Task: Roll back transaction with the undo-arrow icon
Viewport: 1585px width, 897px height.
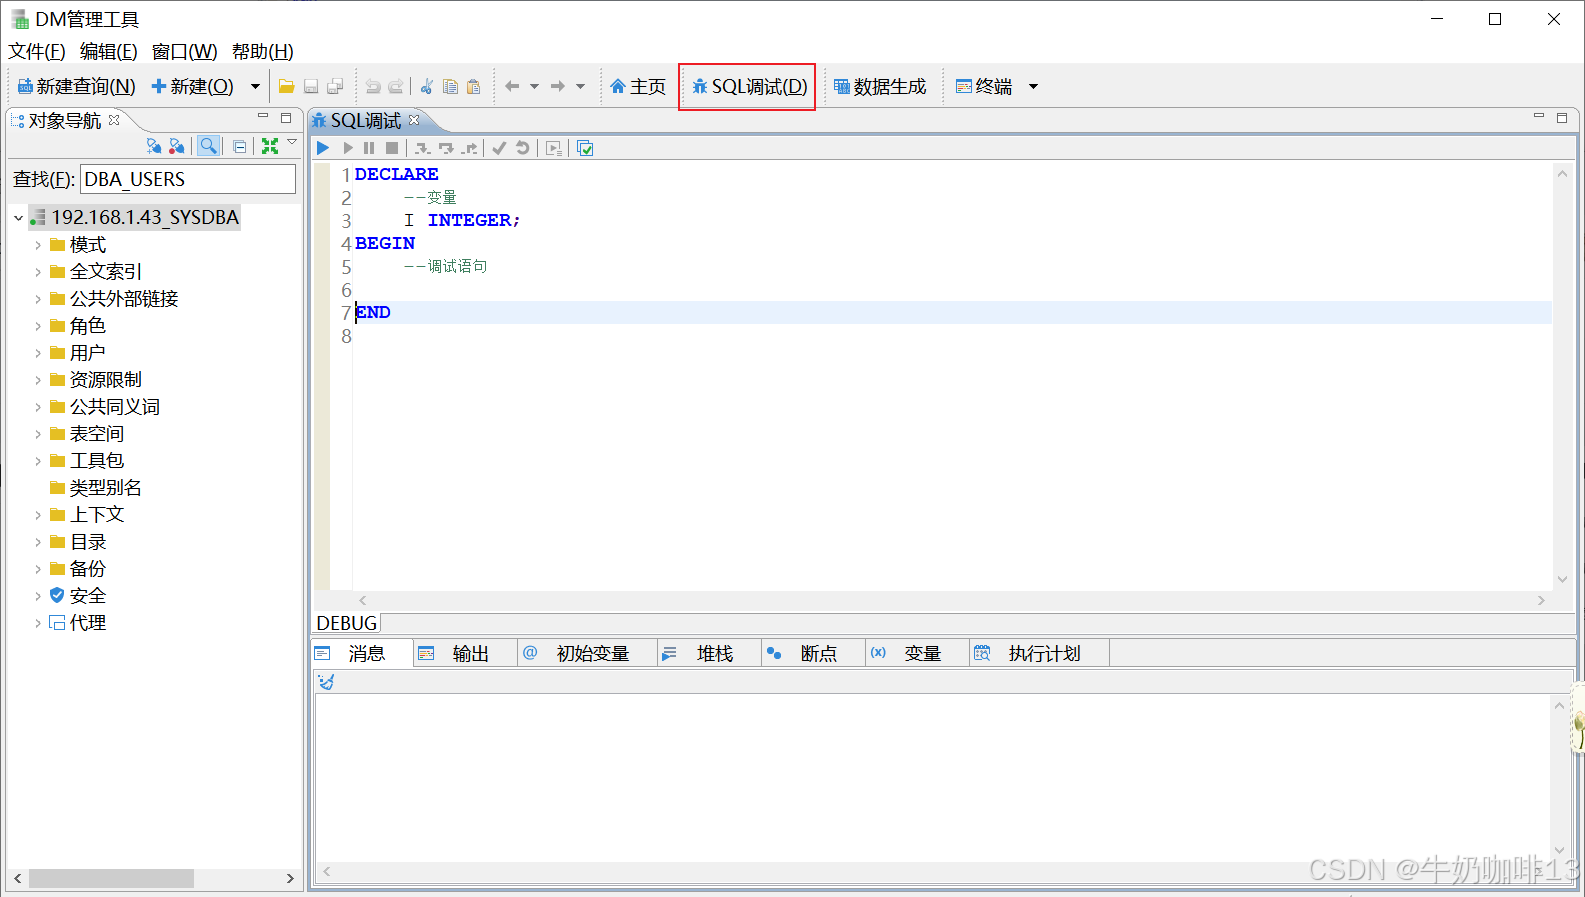Action: pos(522,148)
